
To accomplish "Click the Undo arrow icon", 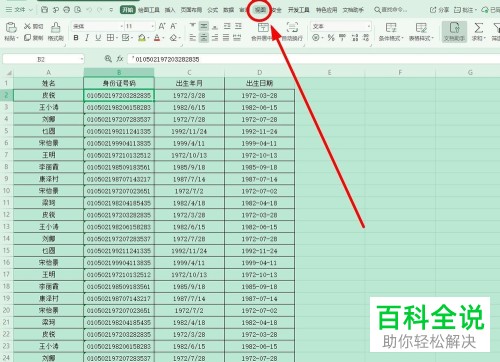I will tap(89, 10).
